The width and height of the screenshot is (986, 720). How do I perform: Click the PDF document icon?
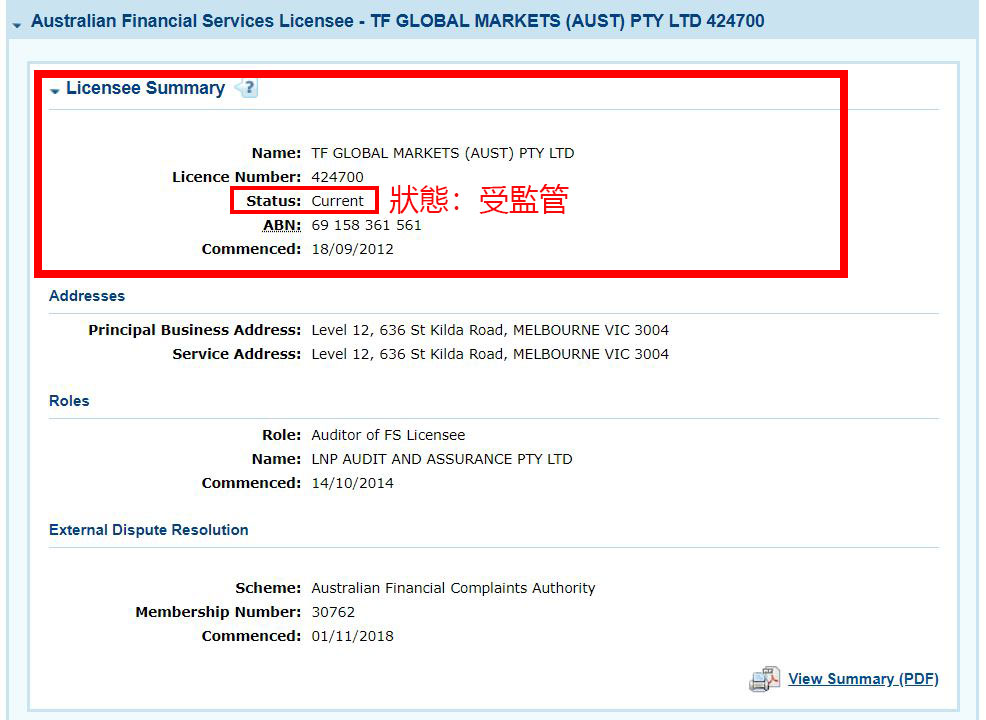[764, 680]
